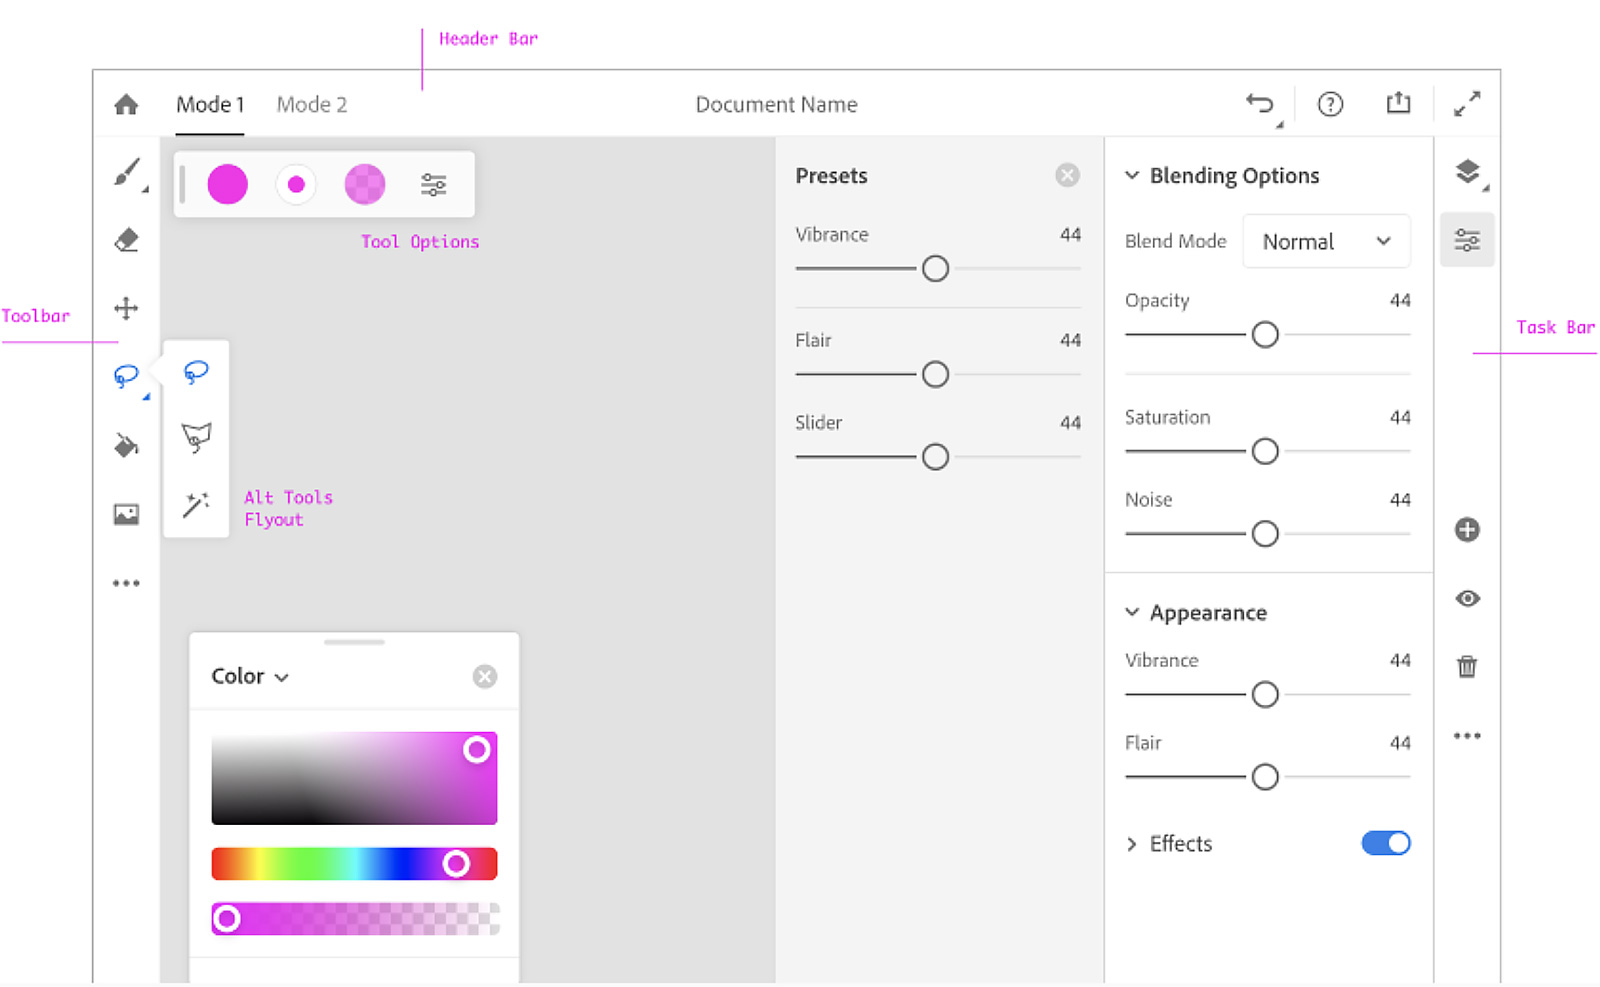Select brush size dot swatch
The image size is (1600, 987).
click(x=296, y=185)
